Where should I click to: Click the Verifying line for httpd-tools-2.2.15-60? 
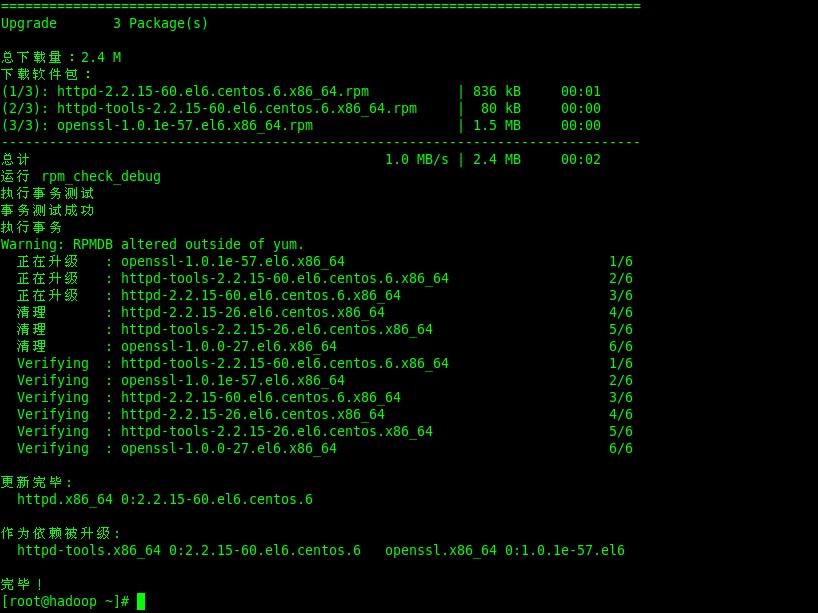point(324,363)
